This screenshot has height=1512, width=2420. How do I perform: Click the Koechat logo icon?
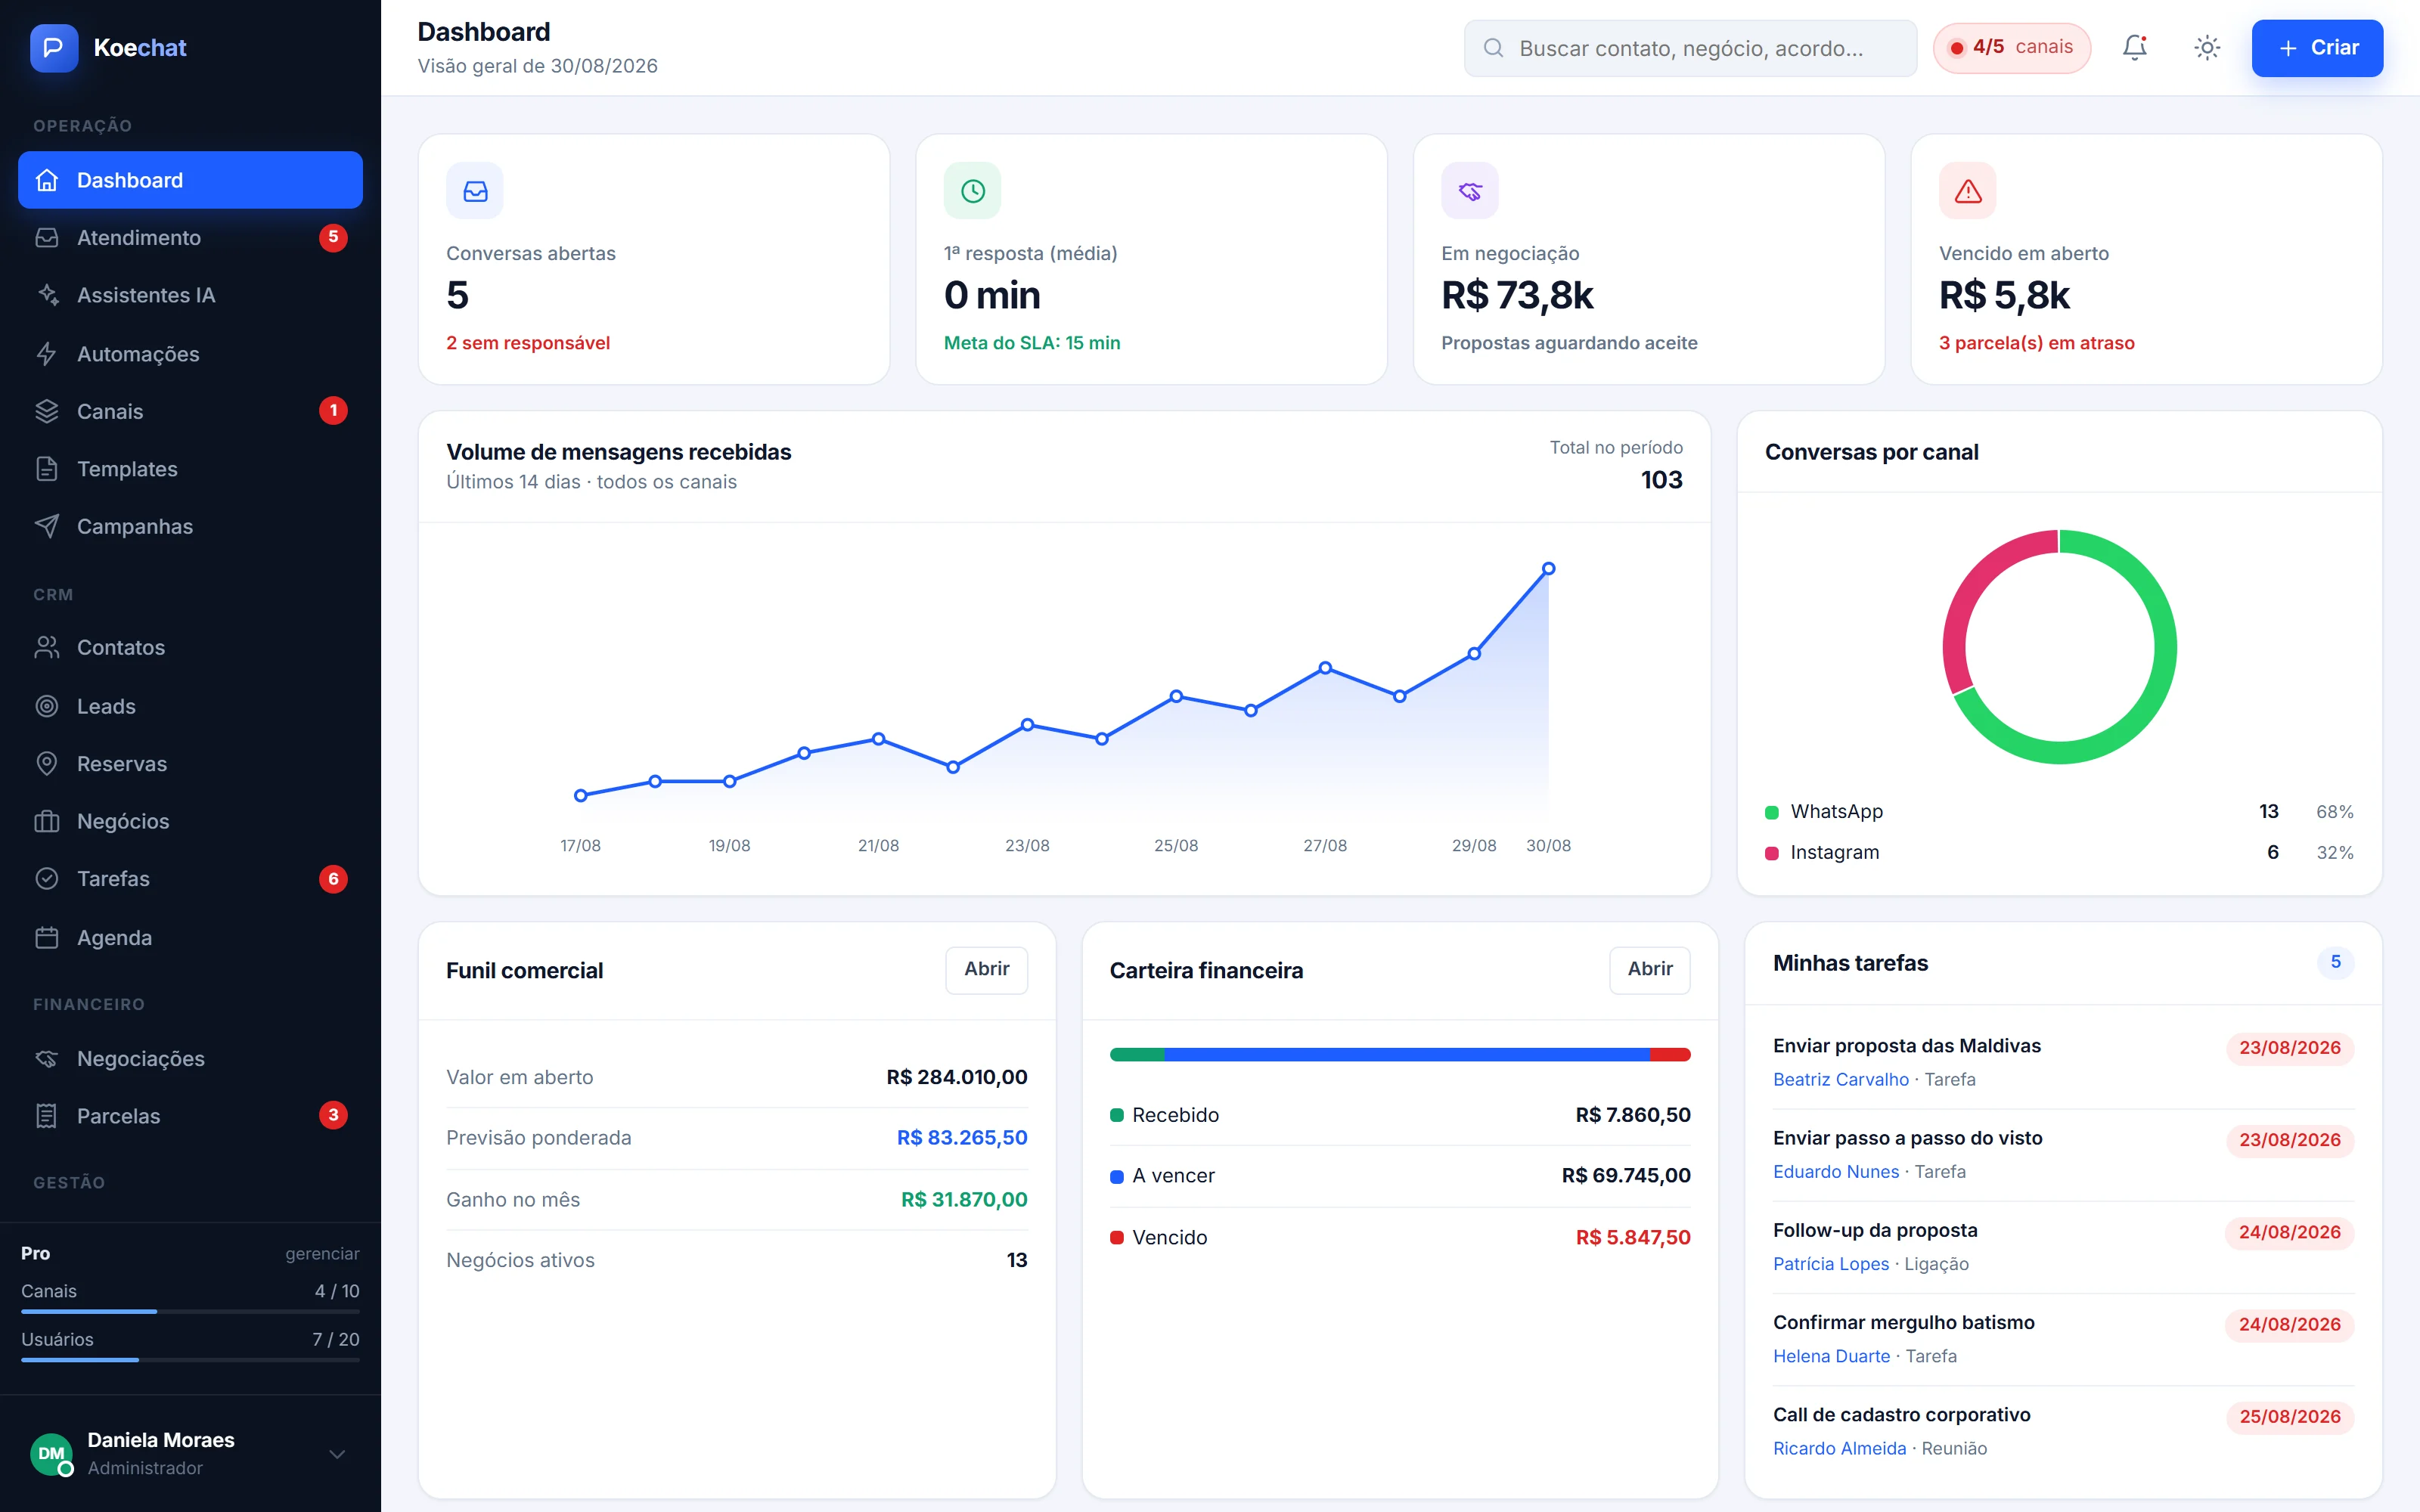click(x=54, y=47)
